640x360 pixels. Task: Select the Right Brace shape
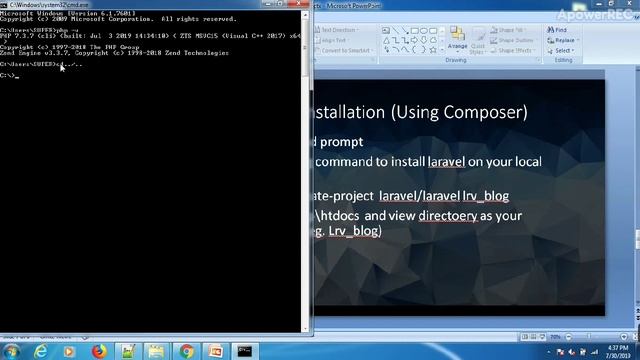pyautogui.click(x=424, y=50)
